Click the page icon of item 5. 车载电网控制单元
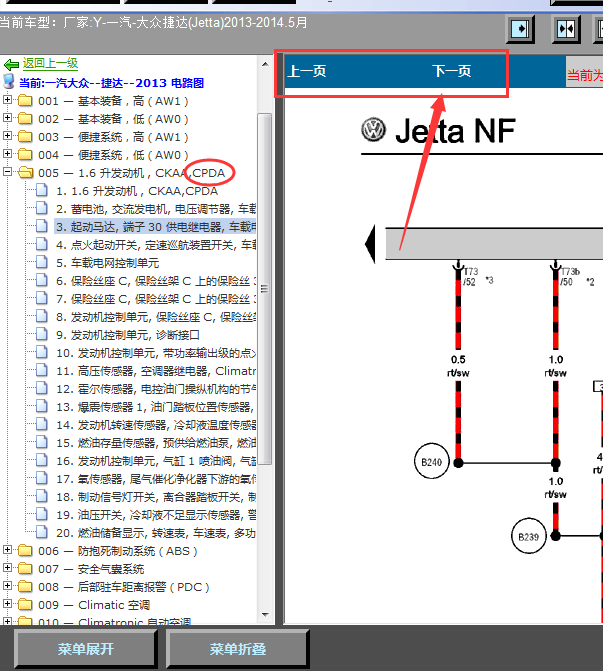This screenshot has width=603, height=671. tap(42, 262)
